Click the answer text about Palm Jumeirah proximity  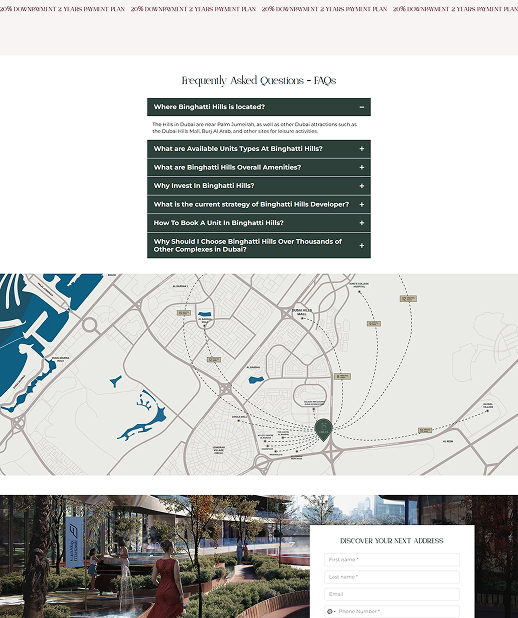click(x=255, y=128)
